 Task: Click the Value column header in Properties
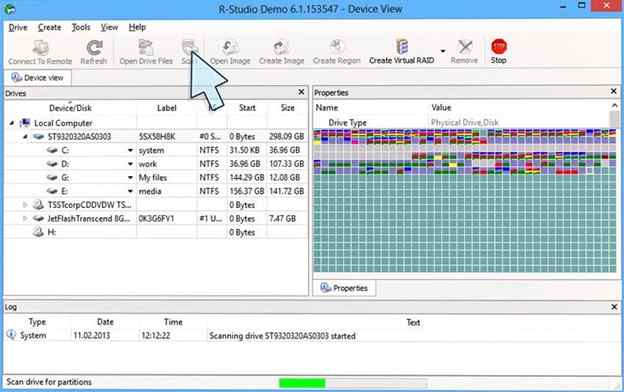pyautogui.click(x=441, y=107)
